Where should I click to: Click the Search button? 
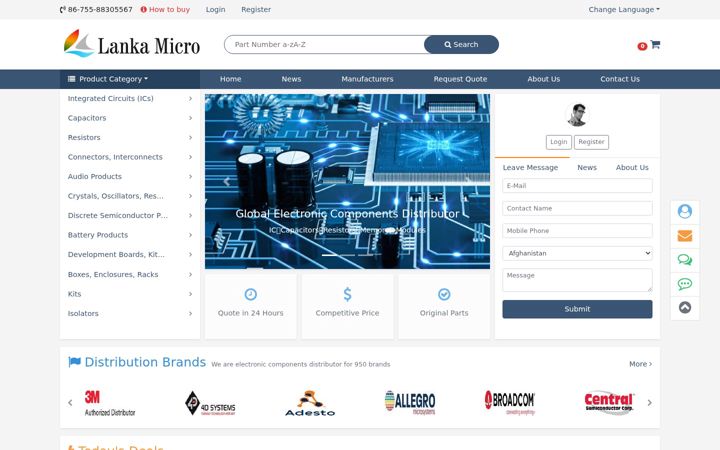coord(461,45)
